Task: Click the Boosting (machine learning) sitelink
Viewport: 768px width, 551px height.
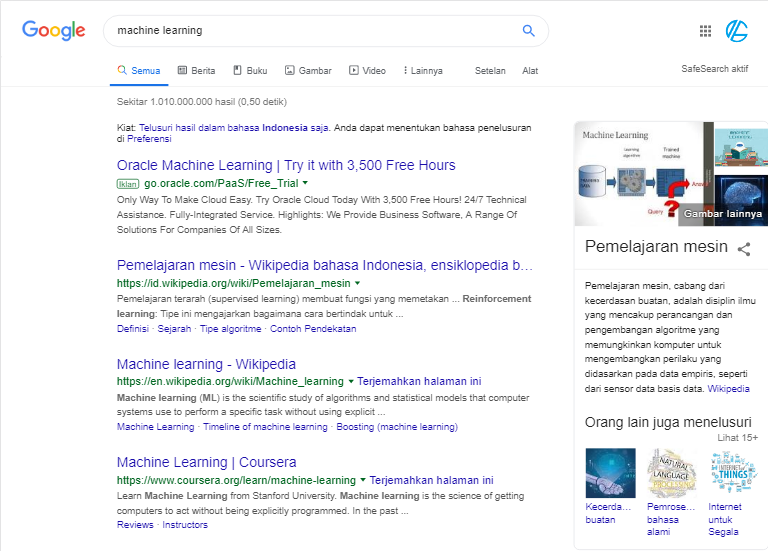Action: [x=397, y=427]
